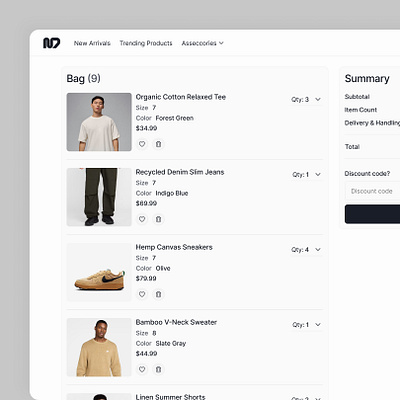Expand the Accessories menu
400x400 pixels.
(202, 43)
